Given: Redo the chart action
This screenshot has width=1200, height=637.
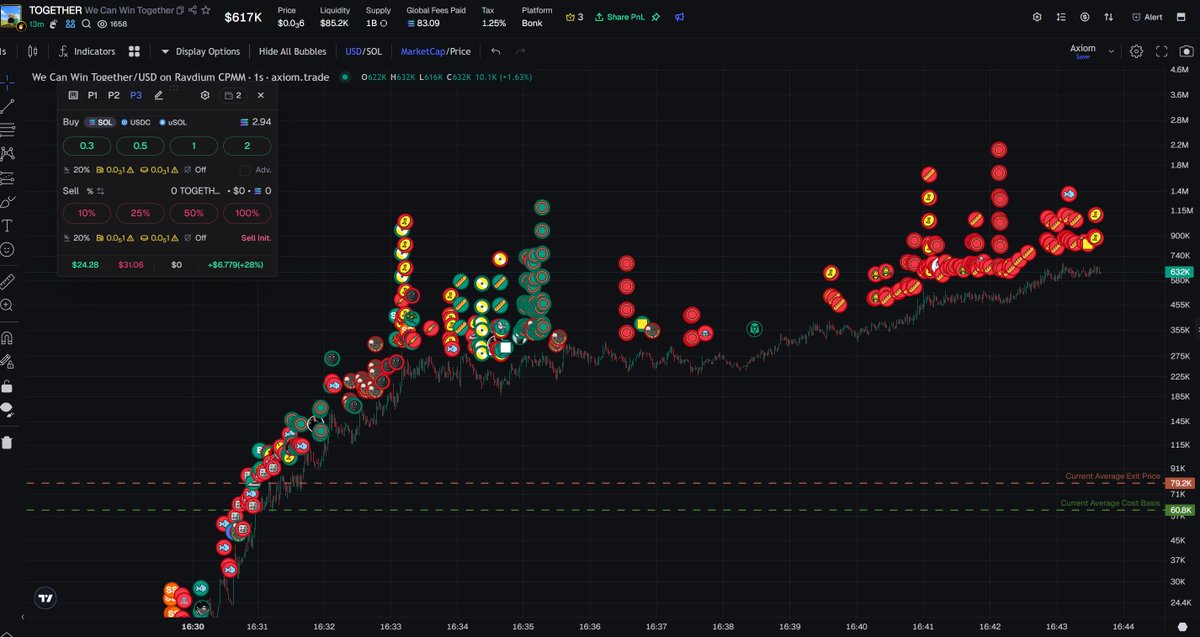Looking at the screenshot, I should point(520,51).
